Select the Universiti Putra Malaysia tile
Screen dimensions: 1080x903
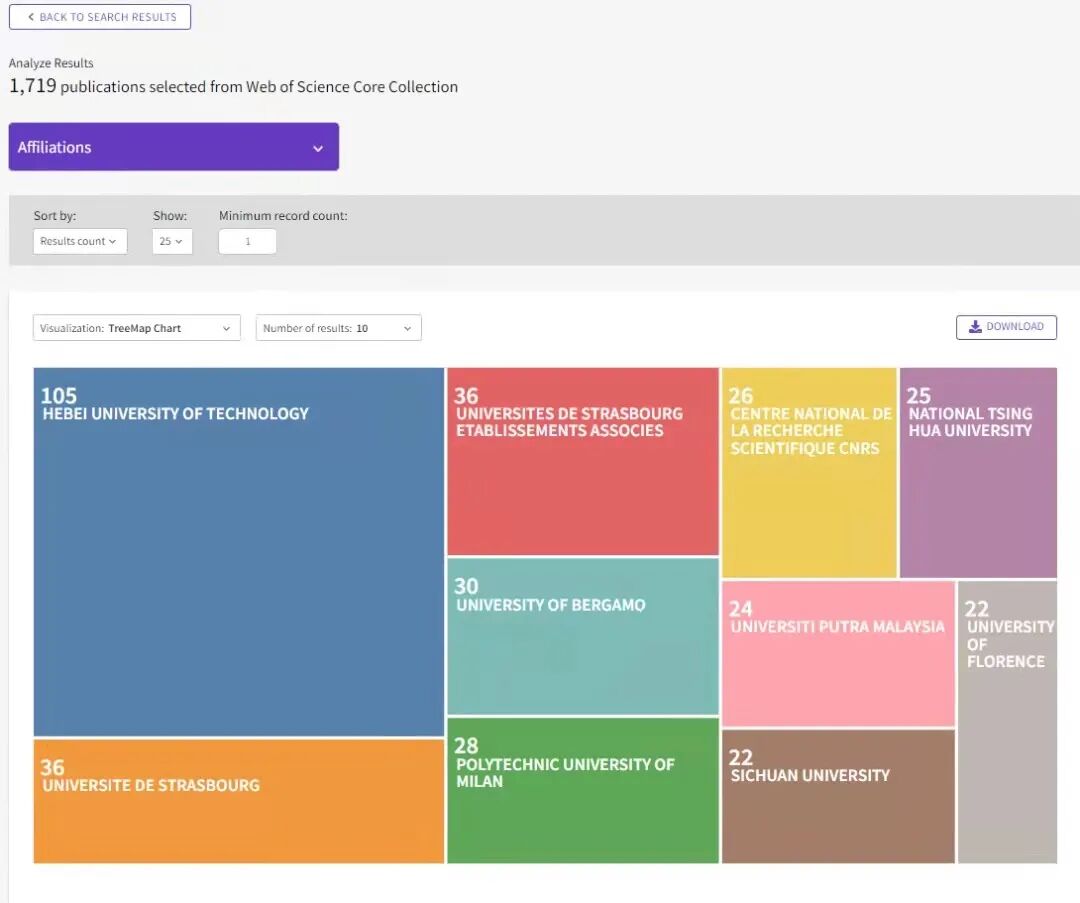tap(838, 654)
